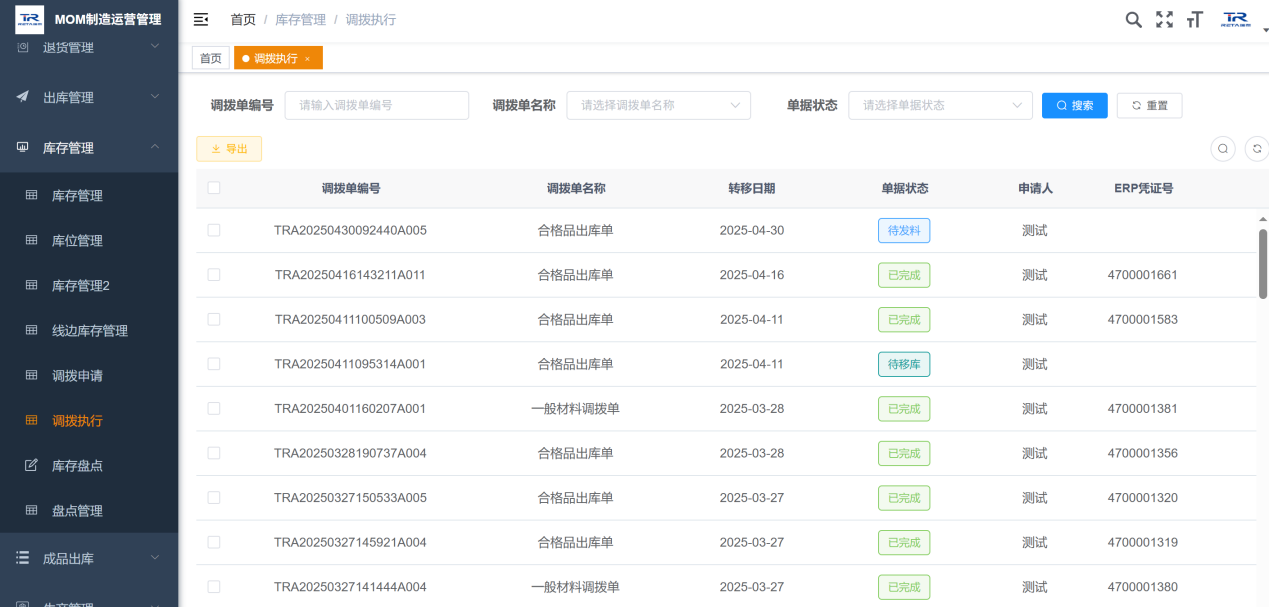Click the date 2025-04-30

[752, 230]
